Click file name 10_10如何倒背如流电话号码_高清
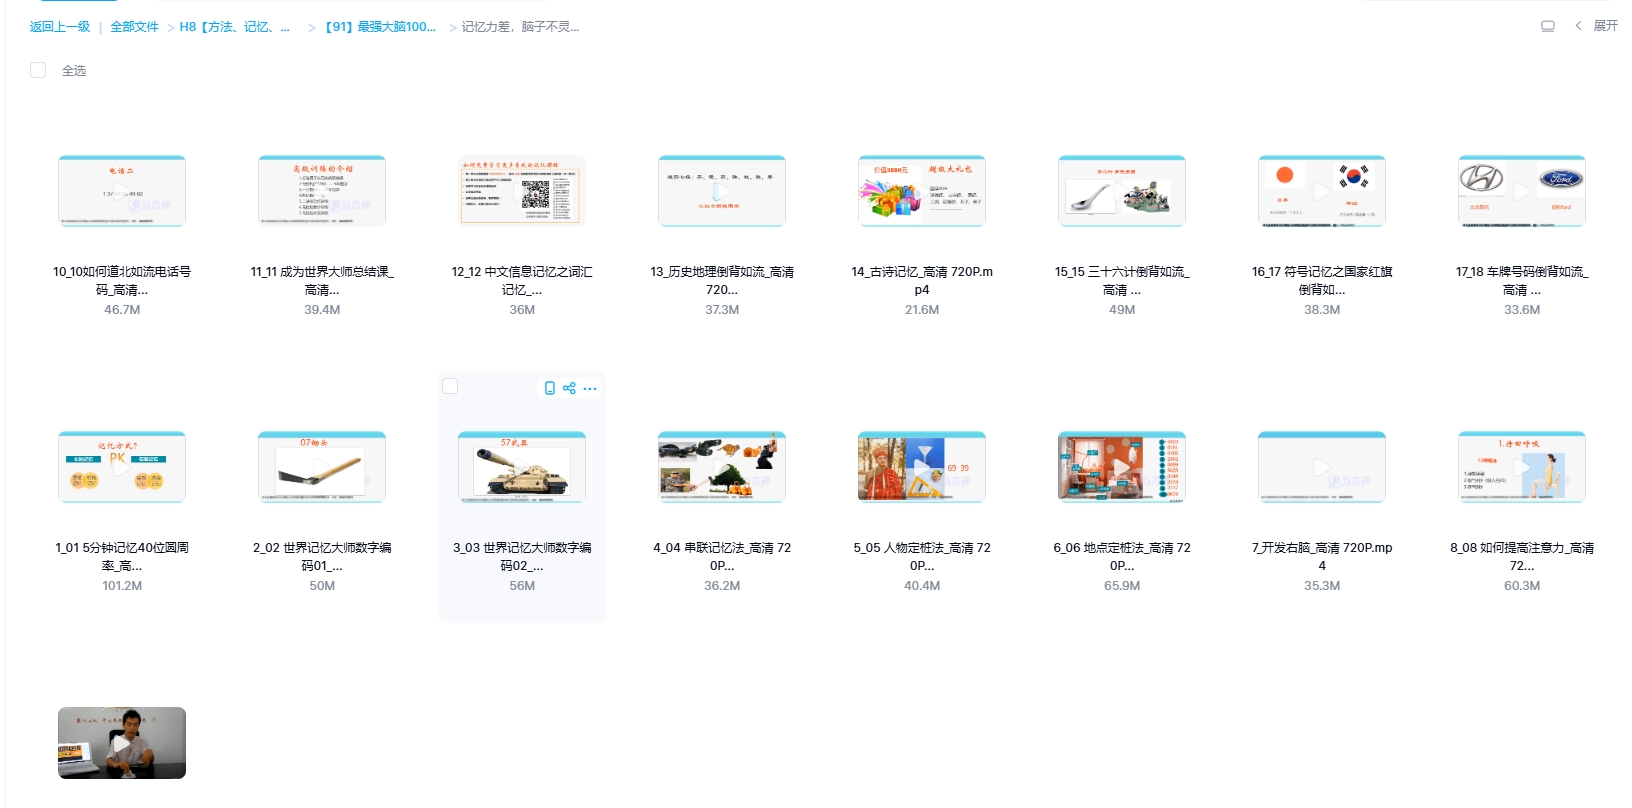 coord(122,281)
